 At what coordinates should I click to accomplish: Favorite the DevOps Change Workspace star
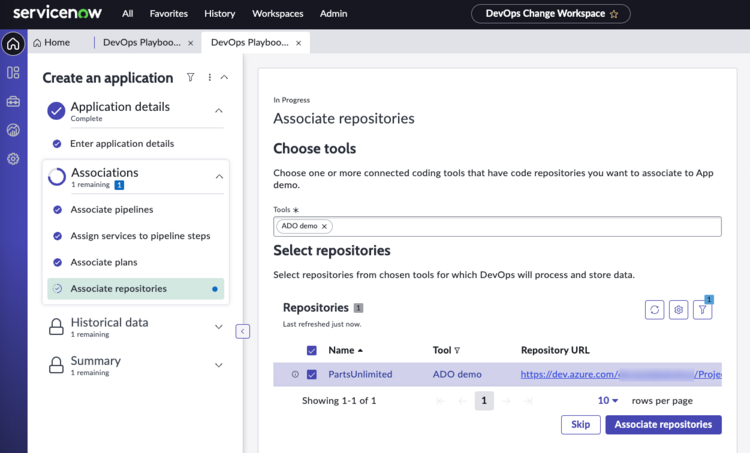tap(614, 14)
